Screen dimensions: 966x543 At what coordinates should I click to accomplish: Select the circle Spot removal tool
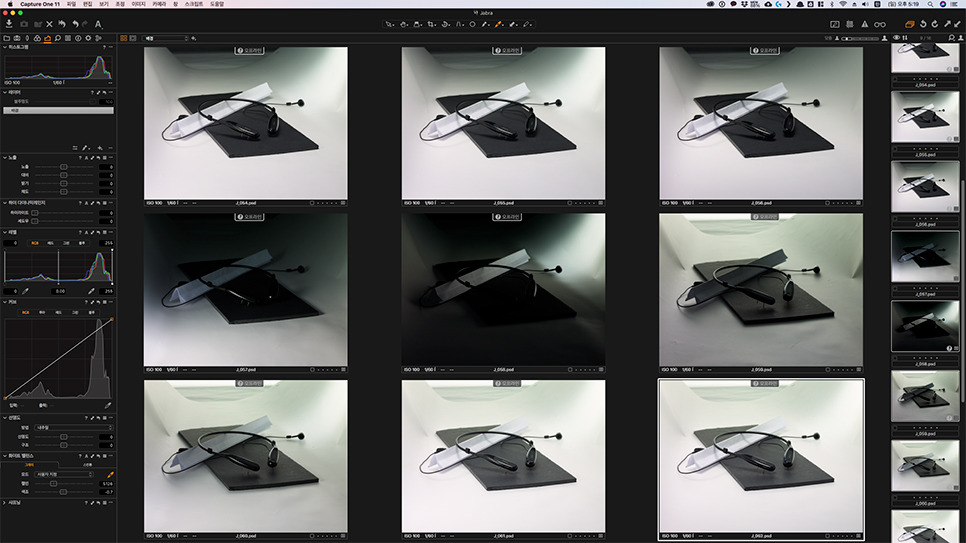[473, 25]
